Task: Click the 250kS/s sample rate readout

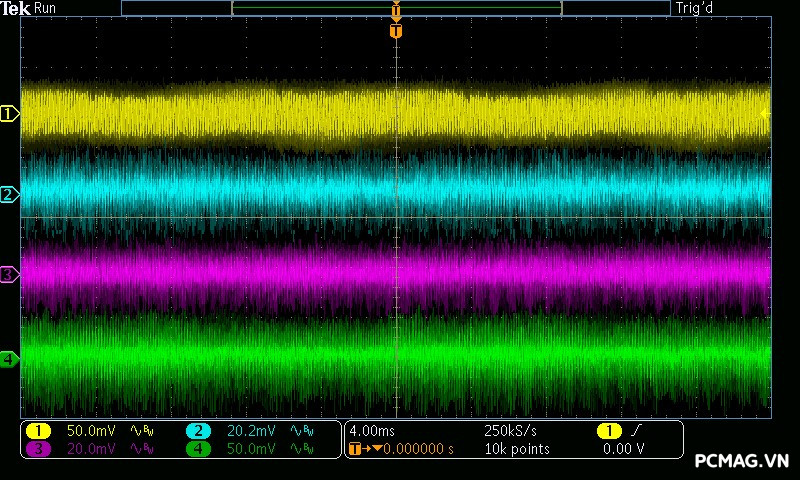Action: (x=510, y=431)
